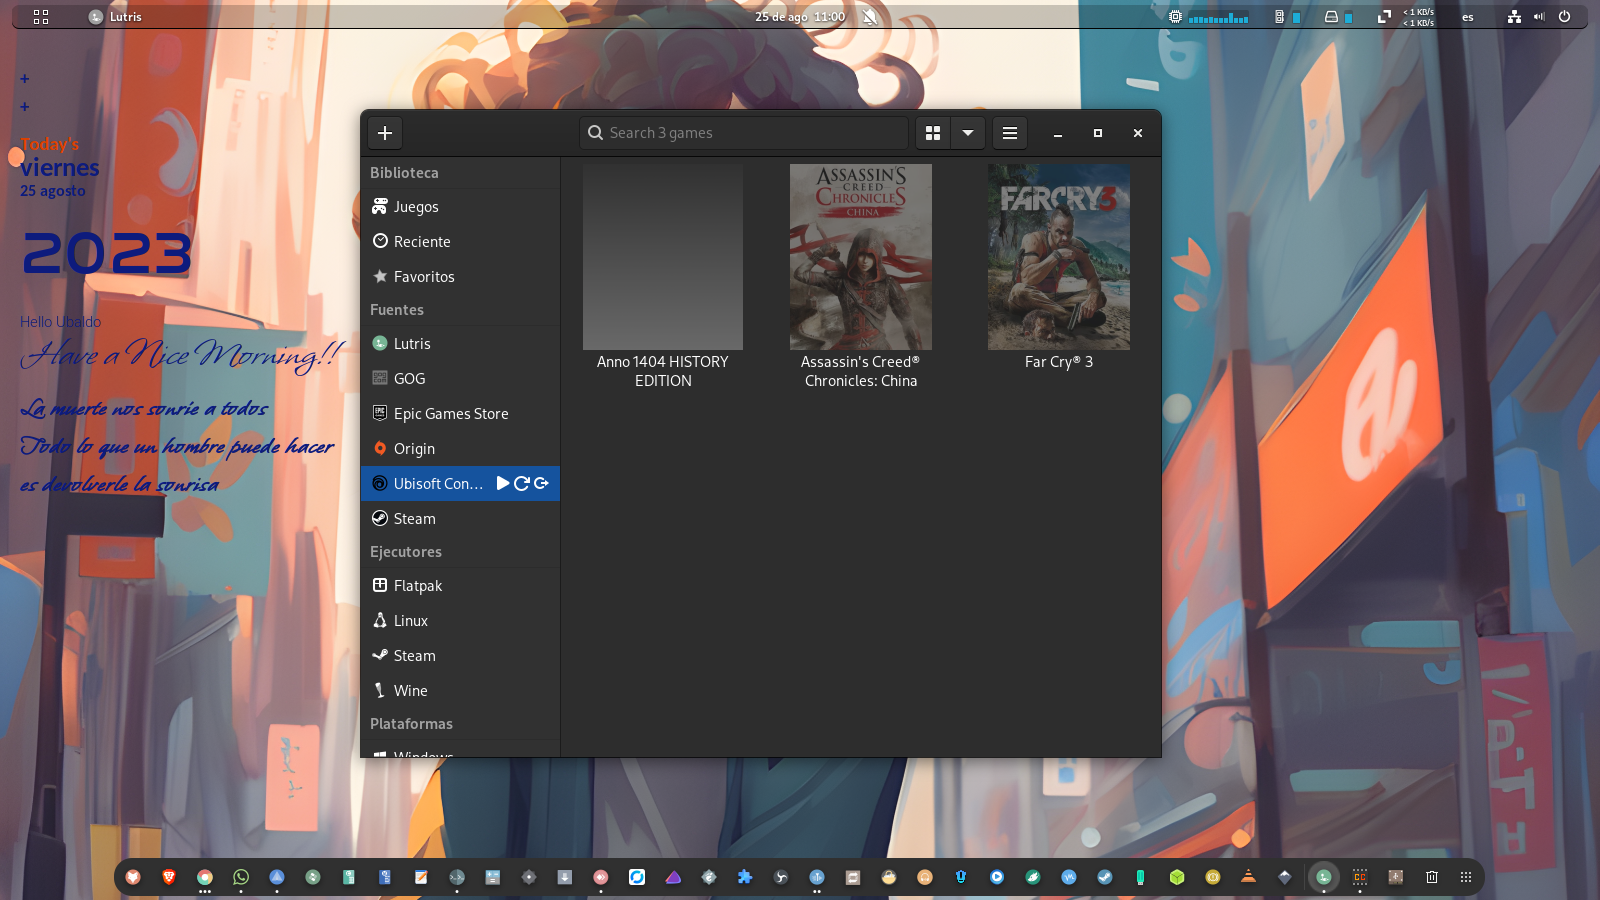
Task: Select the Linux runner
Action: (460, 621)
